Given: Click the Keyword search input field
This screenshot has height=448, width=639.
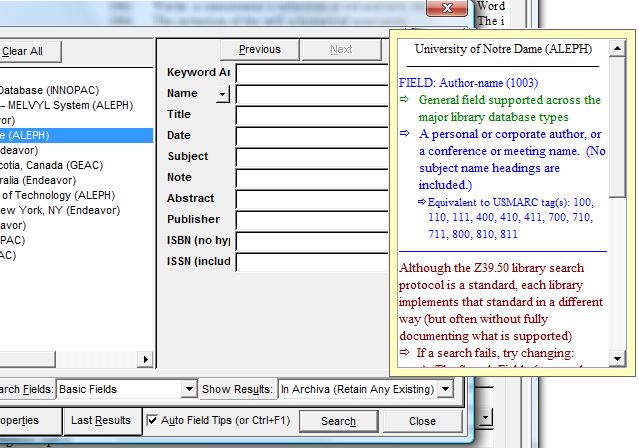Looking at the screenshot, I should pos(312,73).
